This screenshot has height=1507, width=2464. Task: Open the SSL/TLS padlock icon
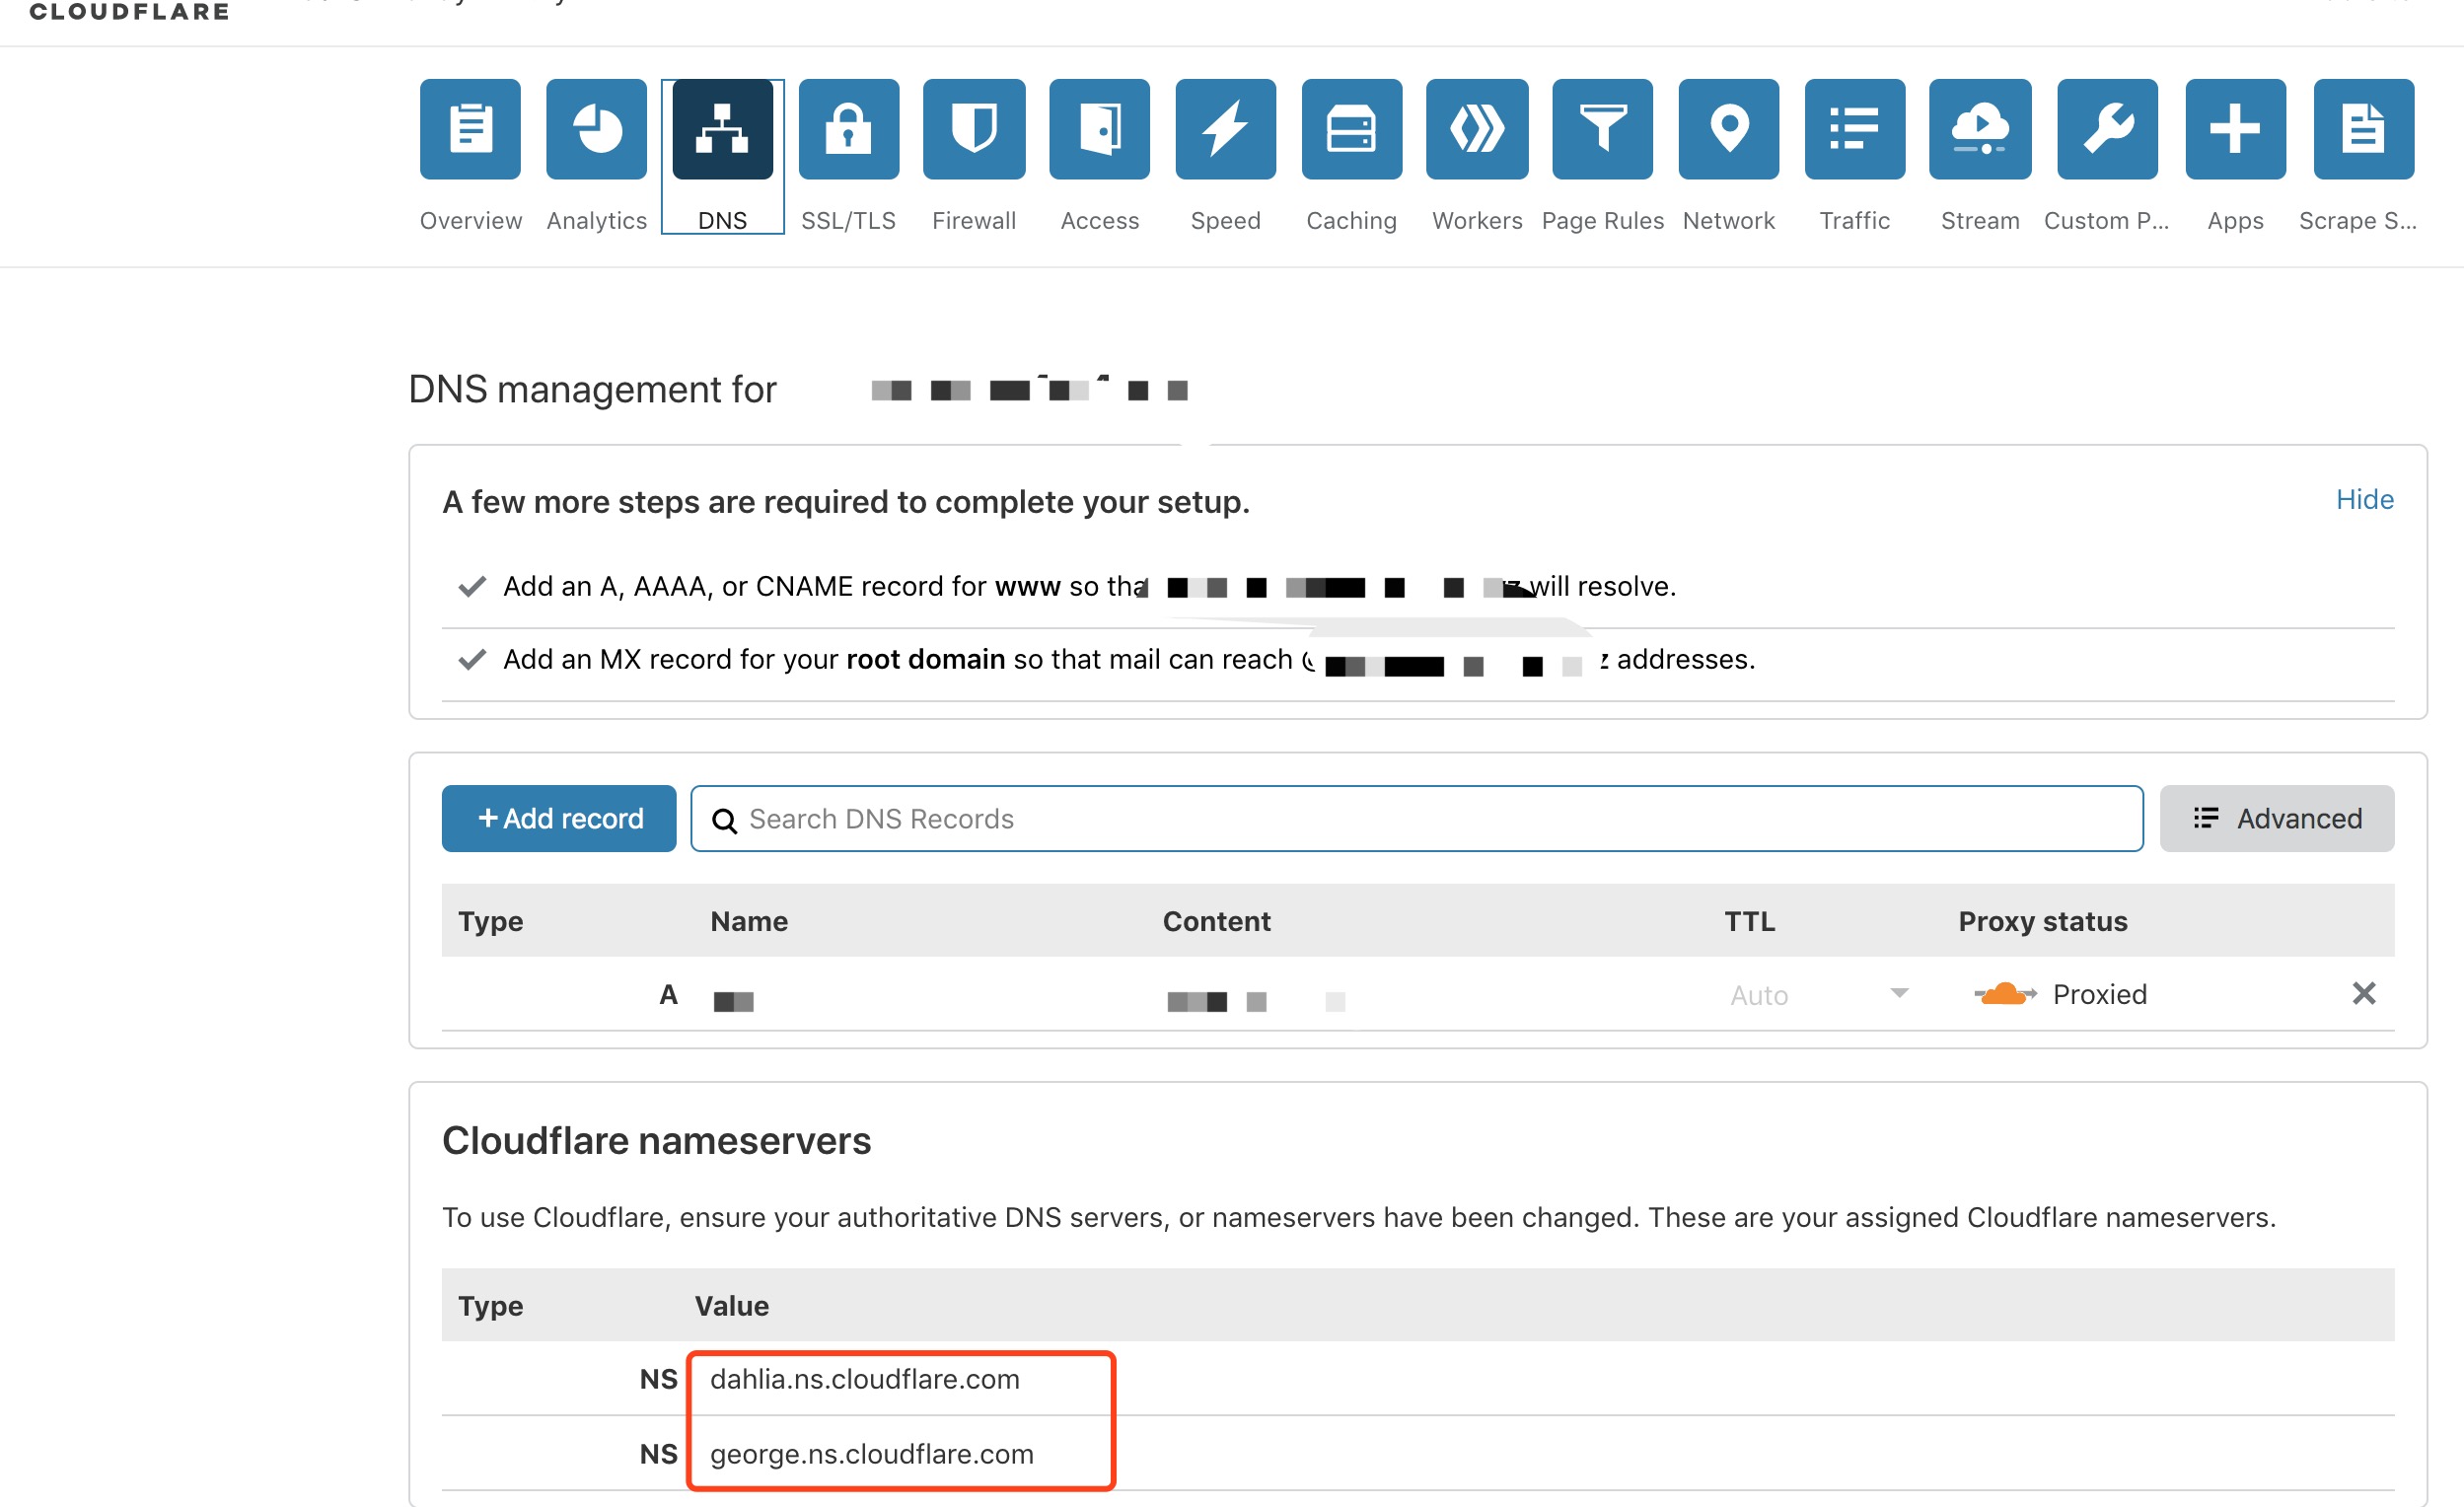coord(848,129)
